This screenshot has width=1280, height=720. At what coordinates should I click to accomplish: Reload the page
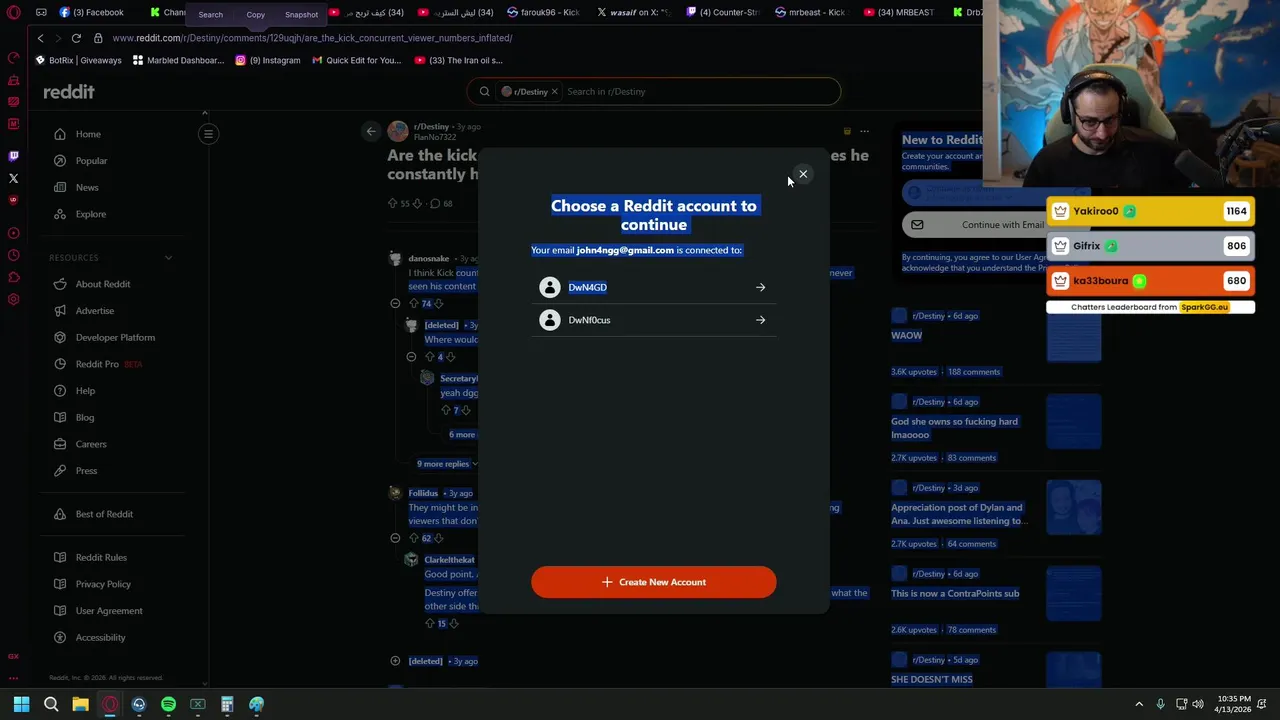[76, 38]
